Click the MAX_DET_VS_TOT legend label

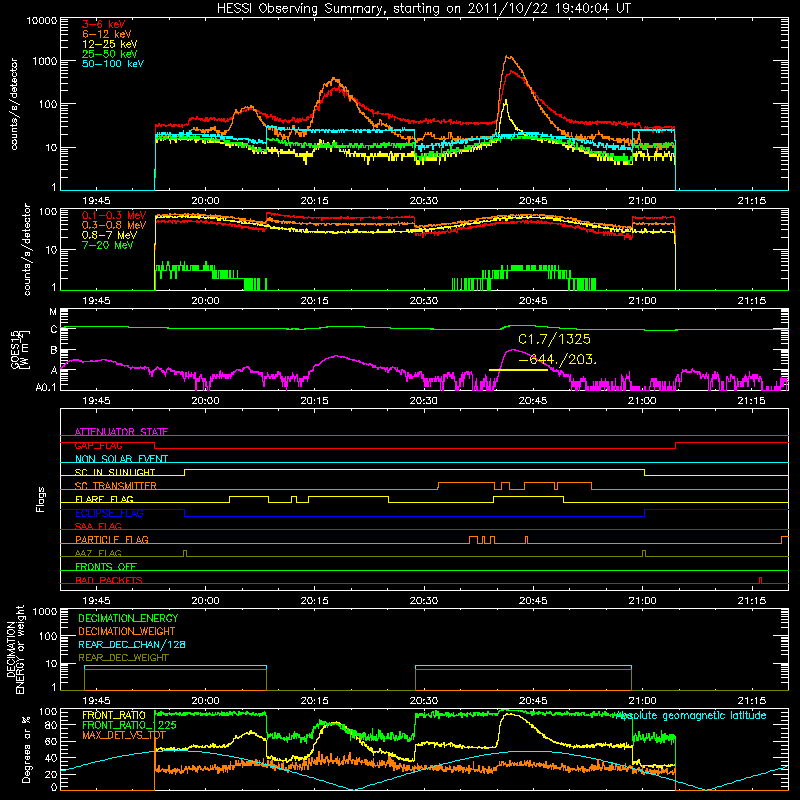click(x=124, y=735)
